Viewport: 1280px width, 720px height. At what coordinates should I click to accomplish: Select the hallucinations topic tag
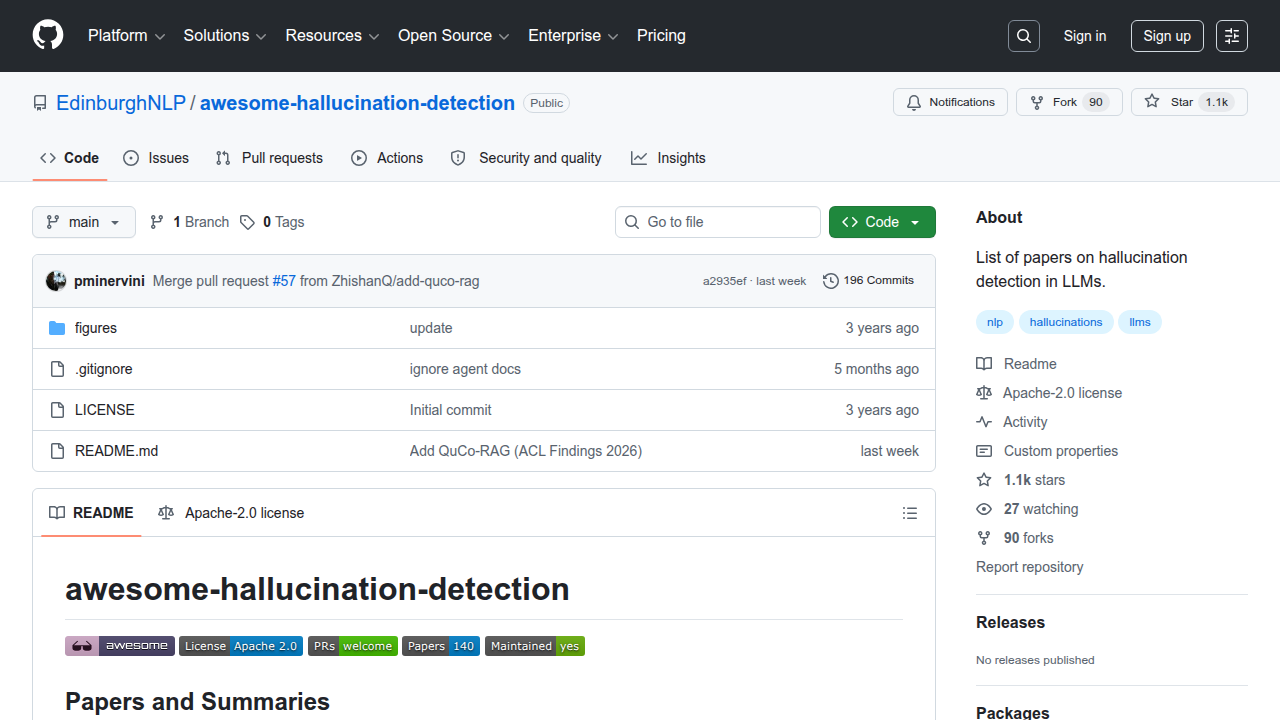[x=1066, y=322]
